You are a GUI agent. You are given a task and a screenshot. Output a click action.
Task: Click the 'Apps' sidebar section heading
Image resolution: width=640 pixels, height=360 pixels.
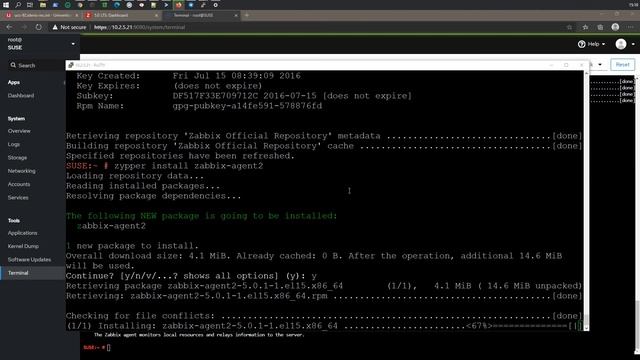[14, 82]
